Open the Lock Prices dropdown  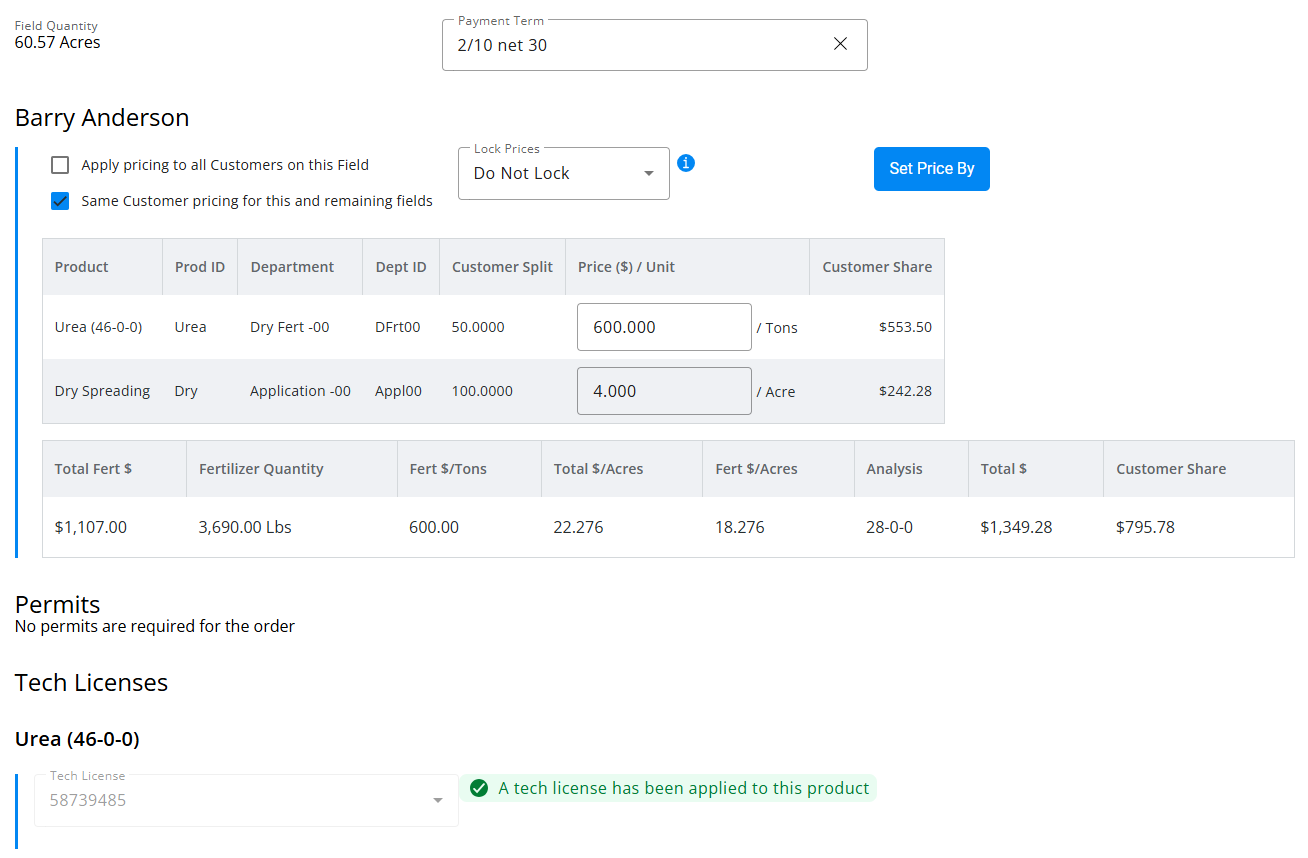point(563,173)
